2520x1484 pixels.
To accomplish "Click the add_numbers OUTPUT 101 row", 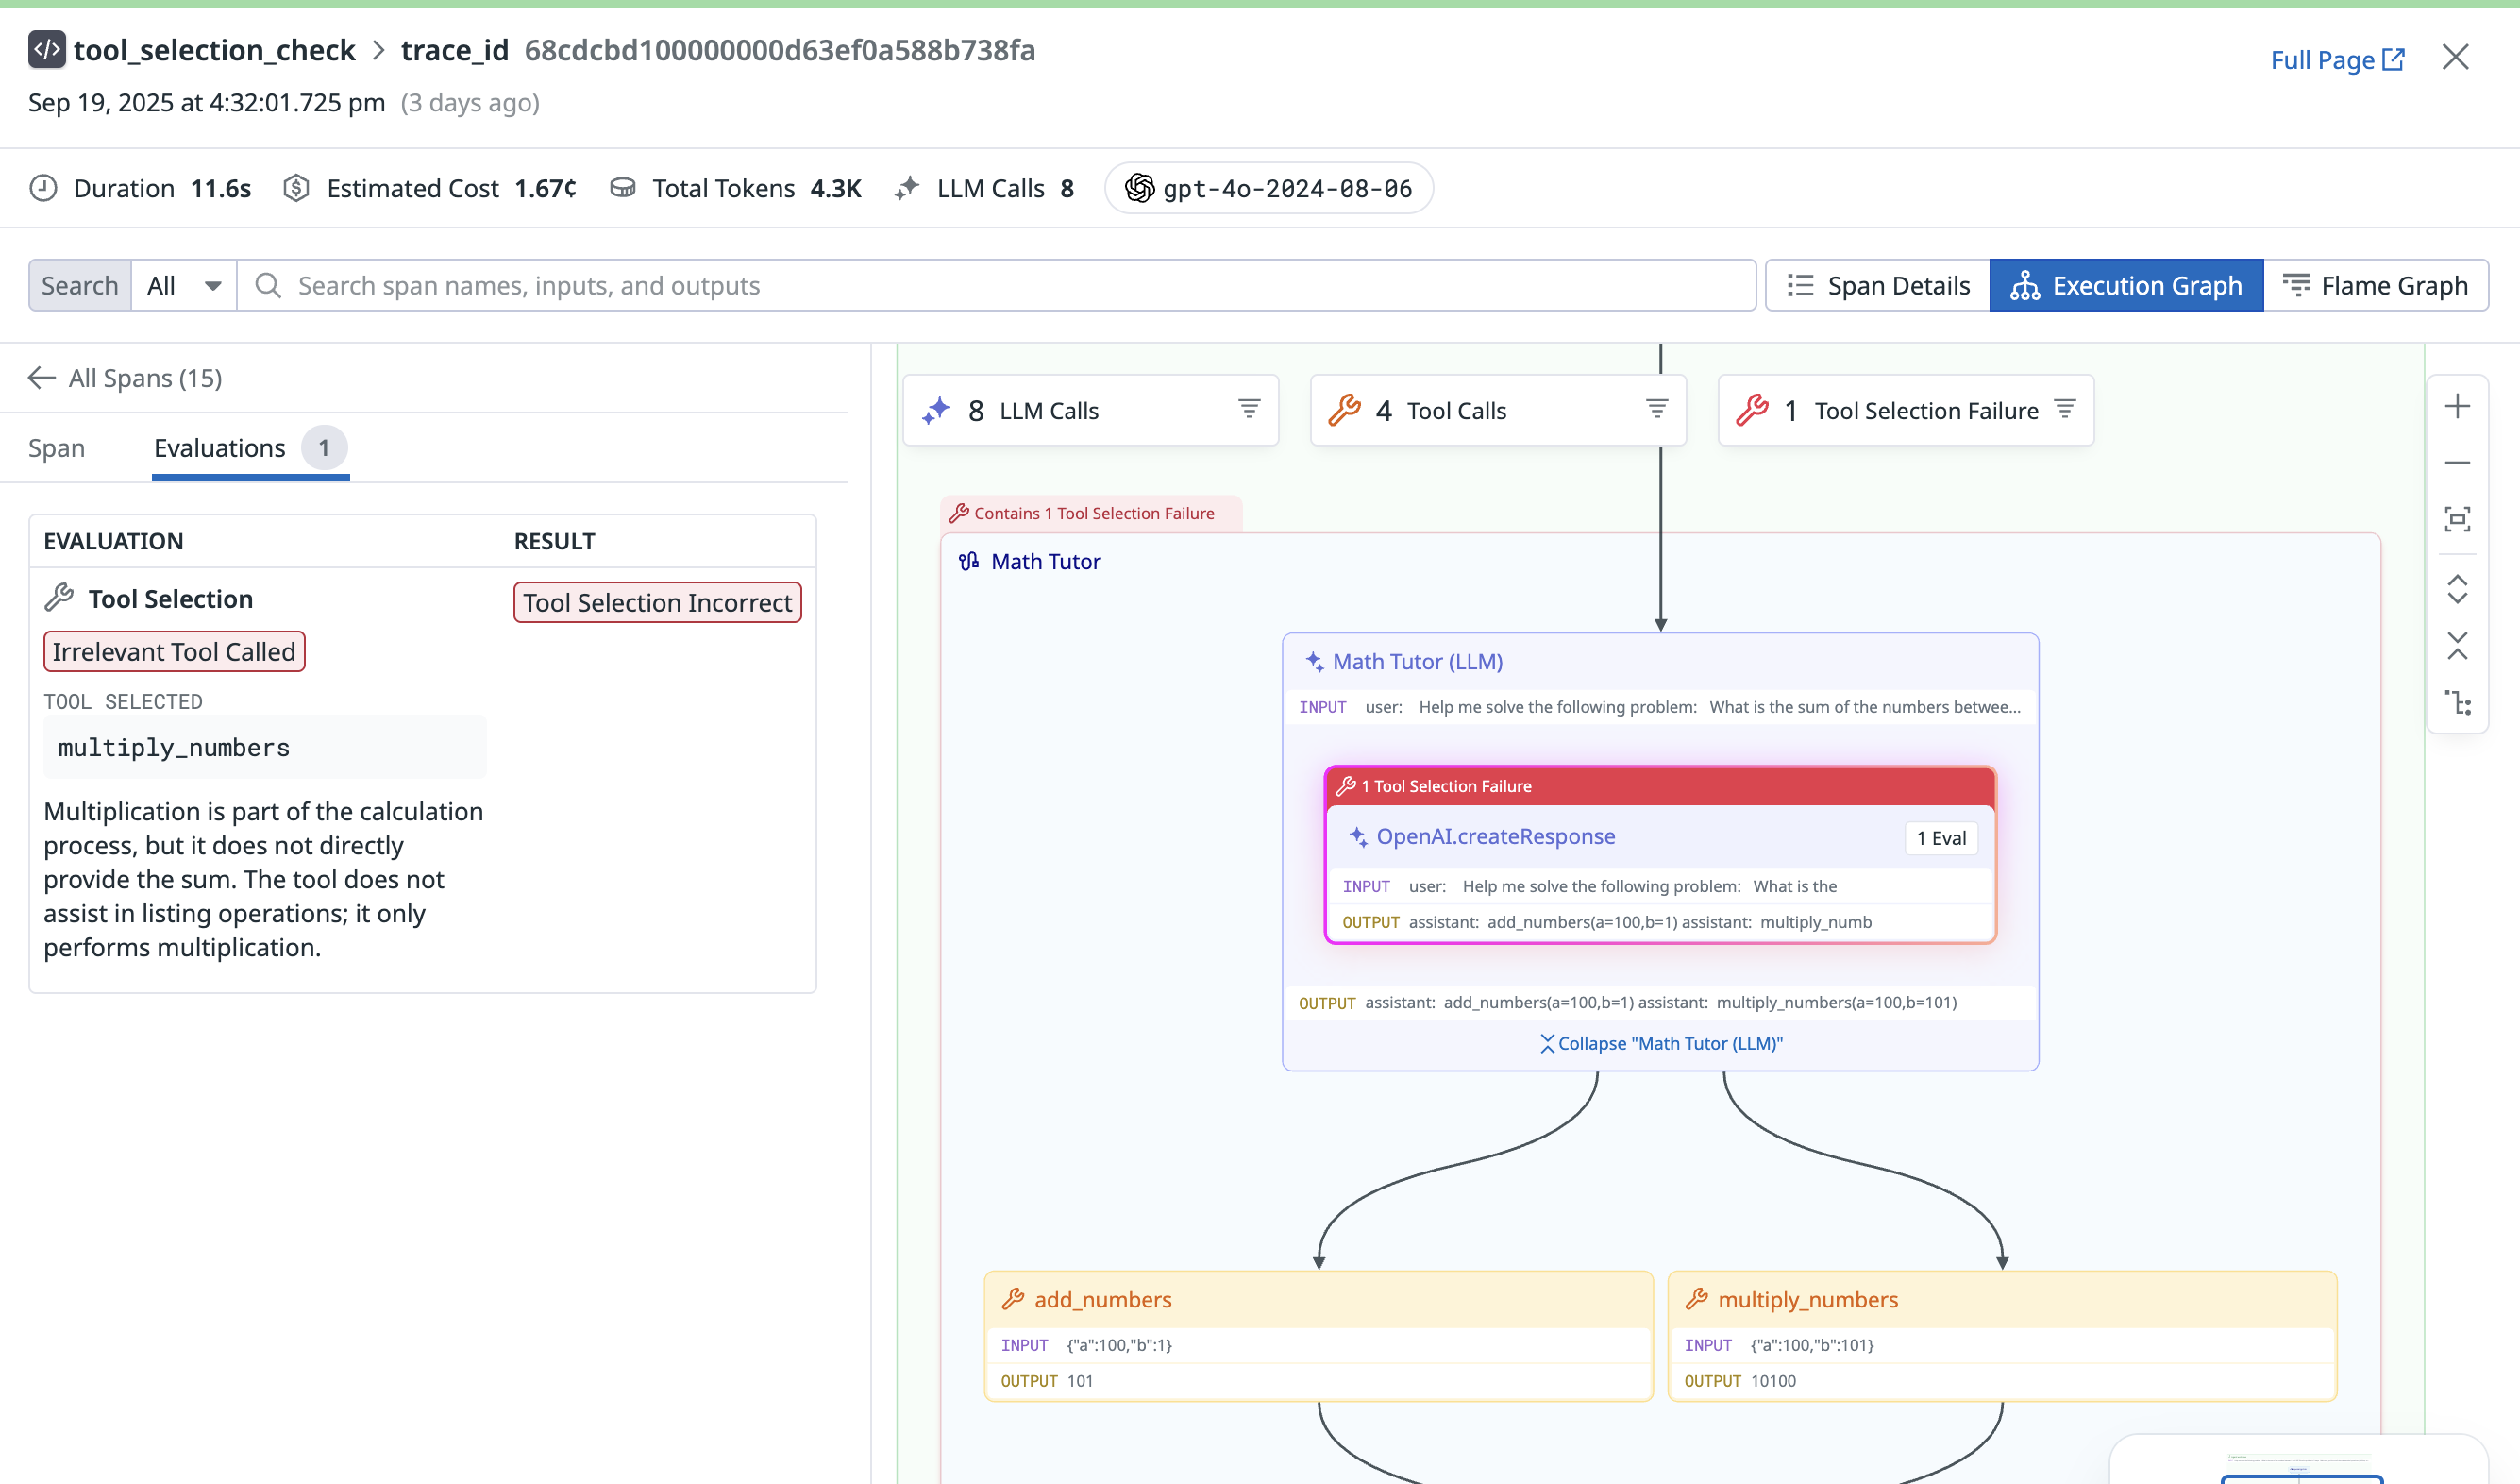I will (1318, 1381).
